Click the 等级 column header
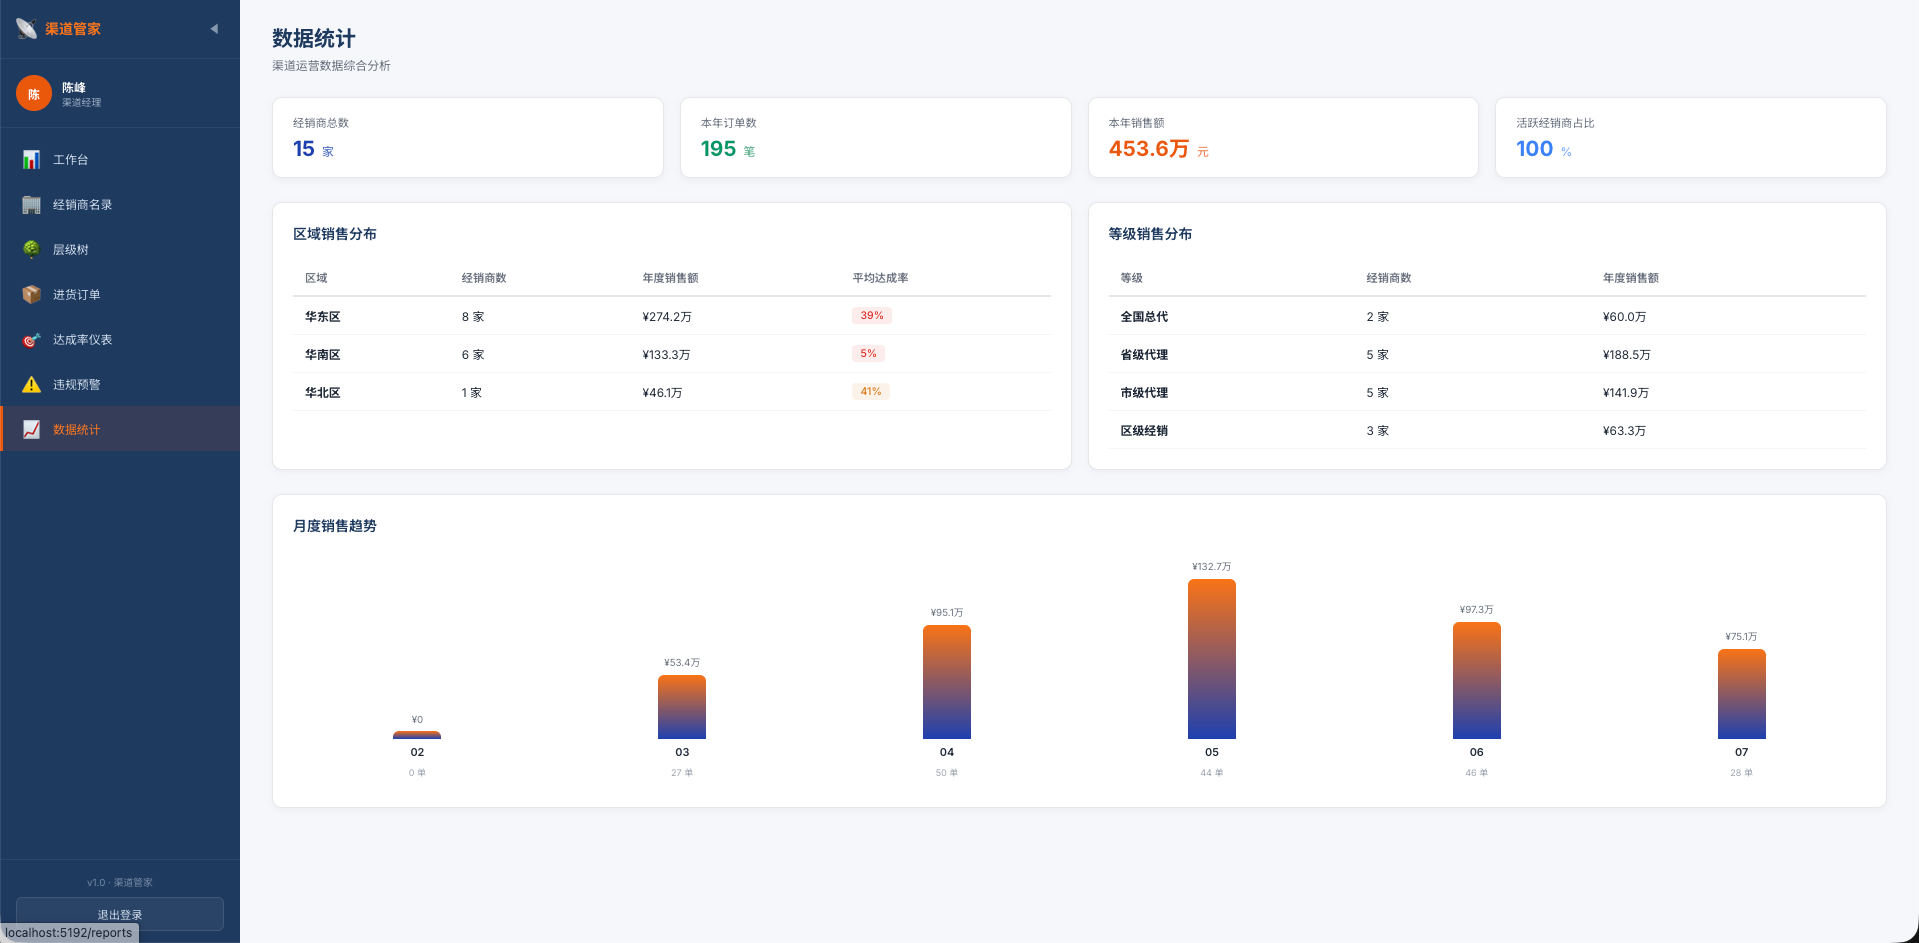This screenshot has height=943, width=1919. 1131,278
